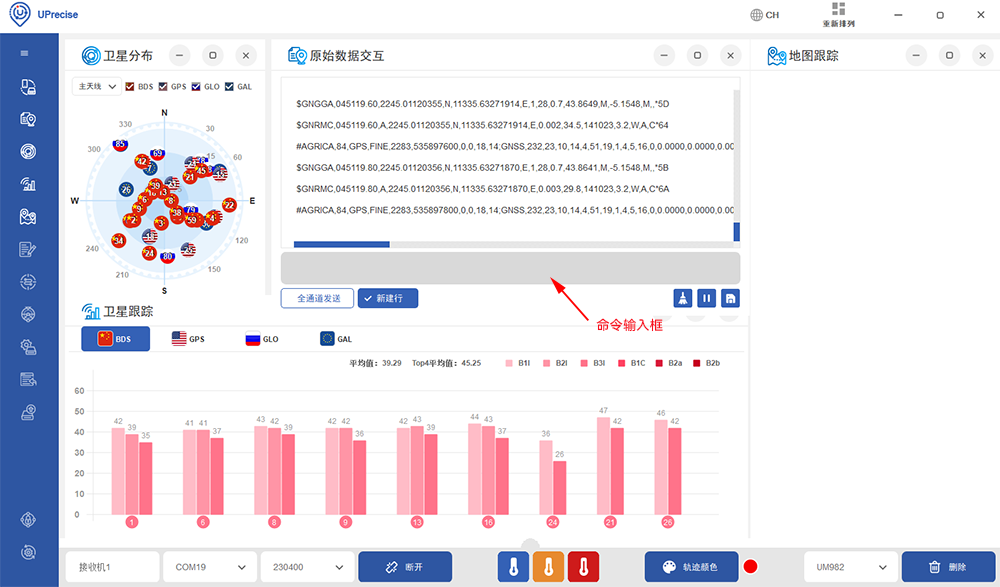The width and height of the screenshot is (1000, 587).
Task: Toggle the hamburger menu in the sidebar
Action: 24,53
